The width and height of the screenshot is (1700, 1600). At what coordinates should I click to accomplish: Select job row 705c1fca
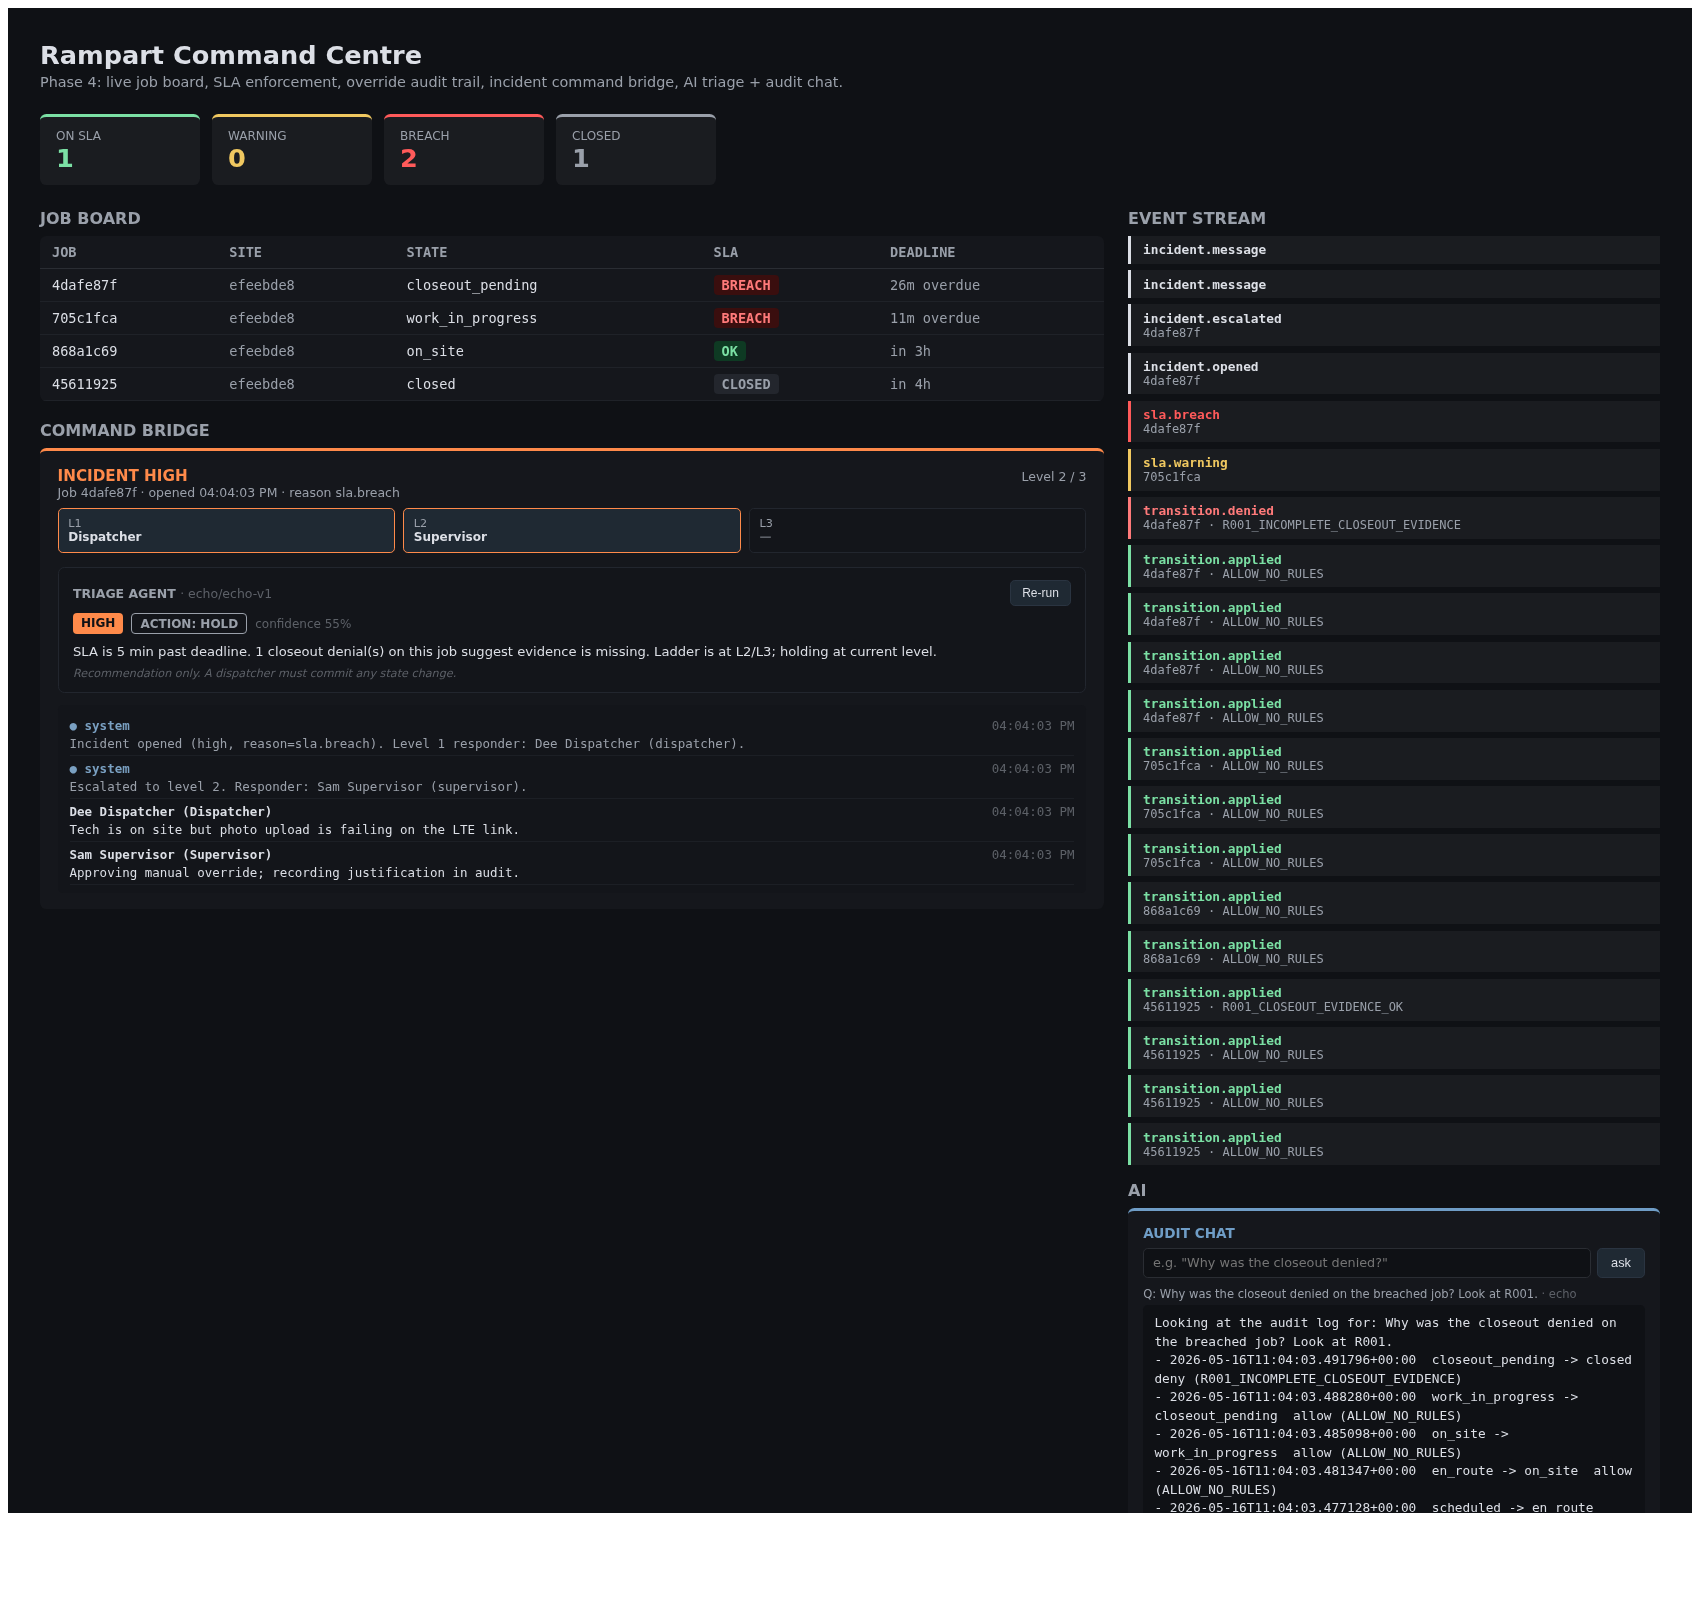coord(572,318)
